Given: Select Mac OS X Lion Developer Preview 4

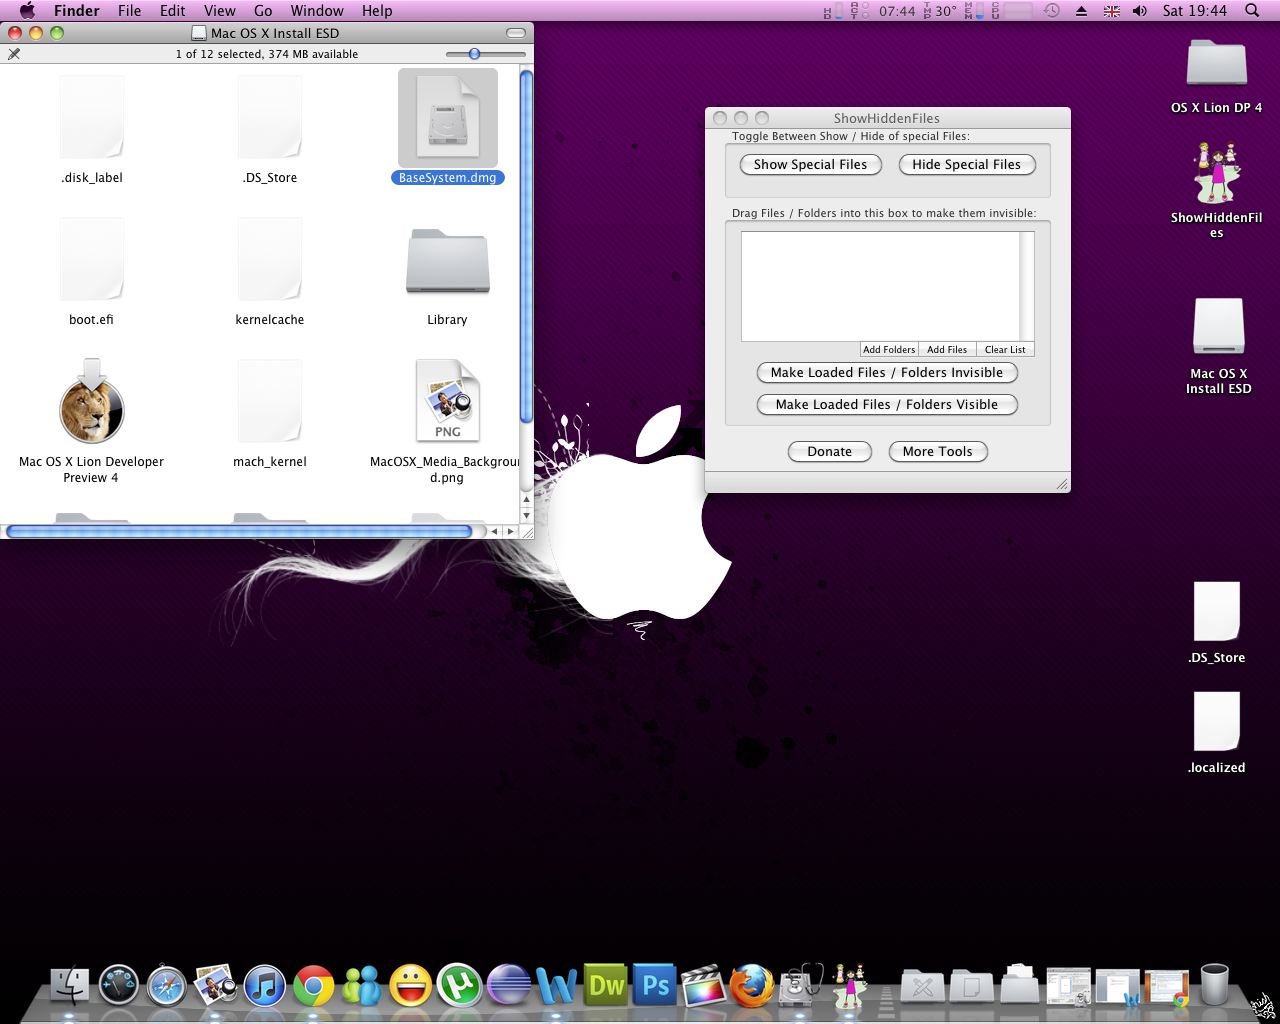Looking at the screenshot, I should point(91,421).
